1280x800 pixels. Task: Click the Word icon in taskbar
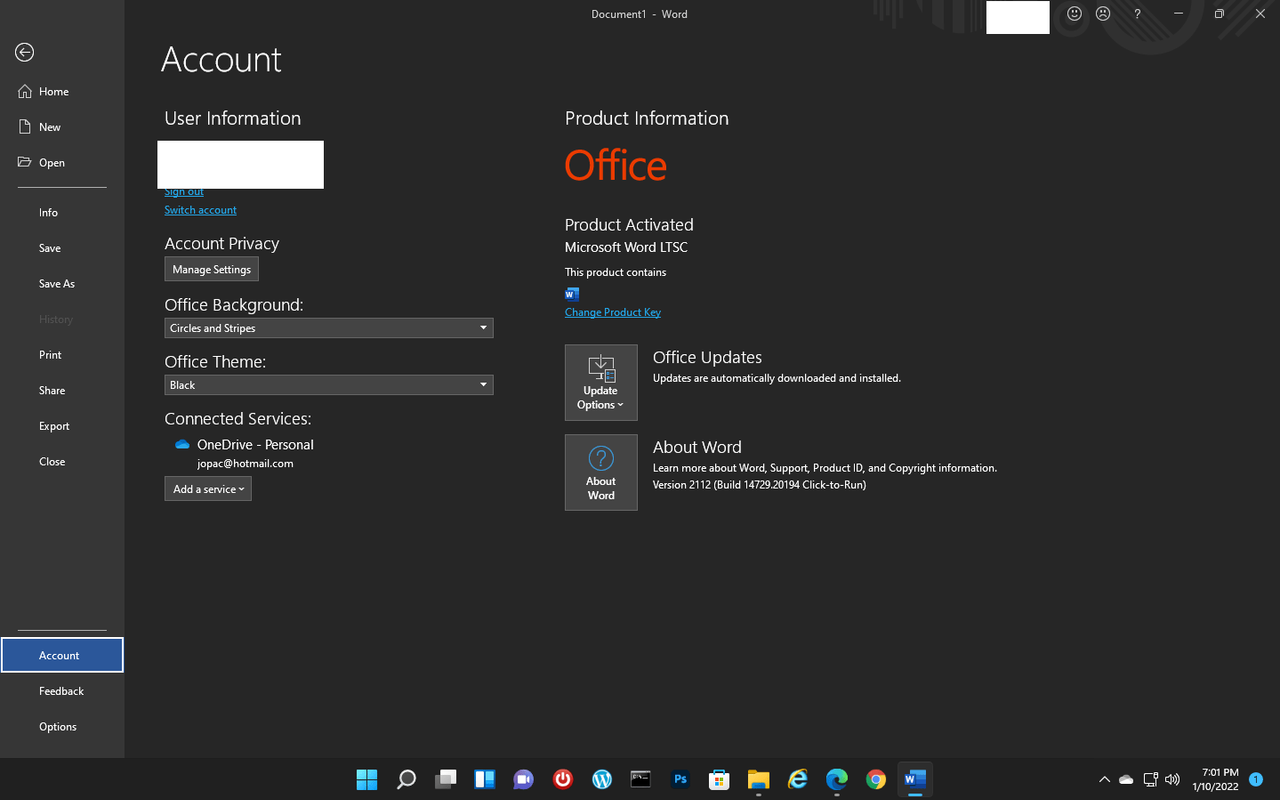click(915, 779)
